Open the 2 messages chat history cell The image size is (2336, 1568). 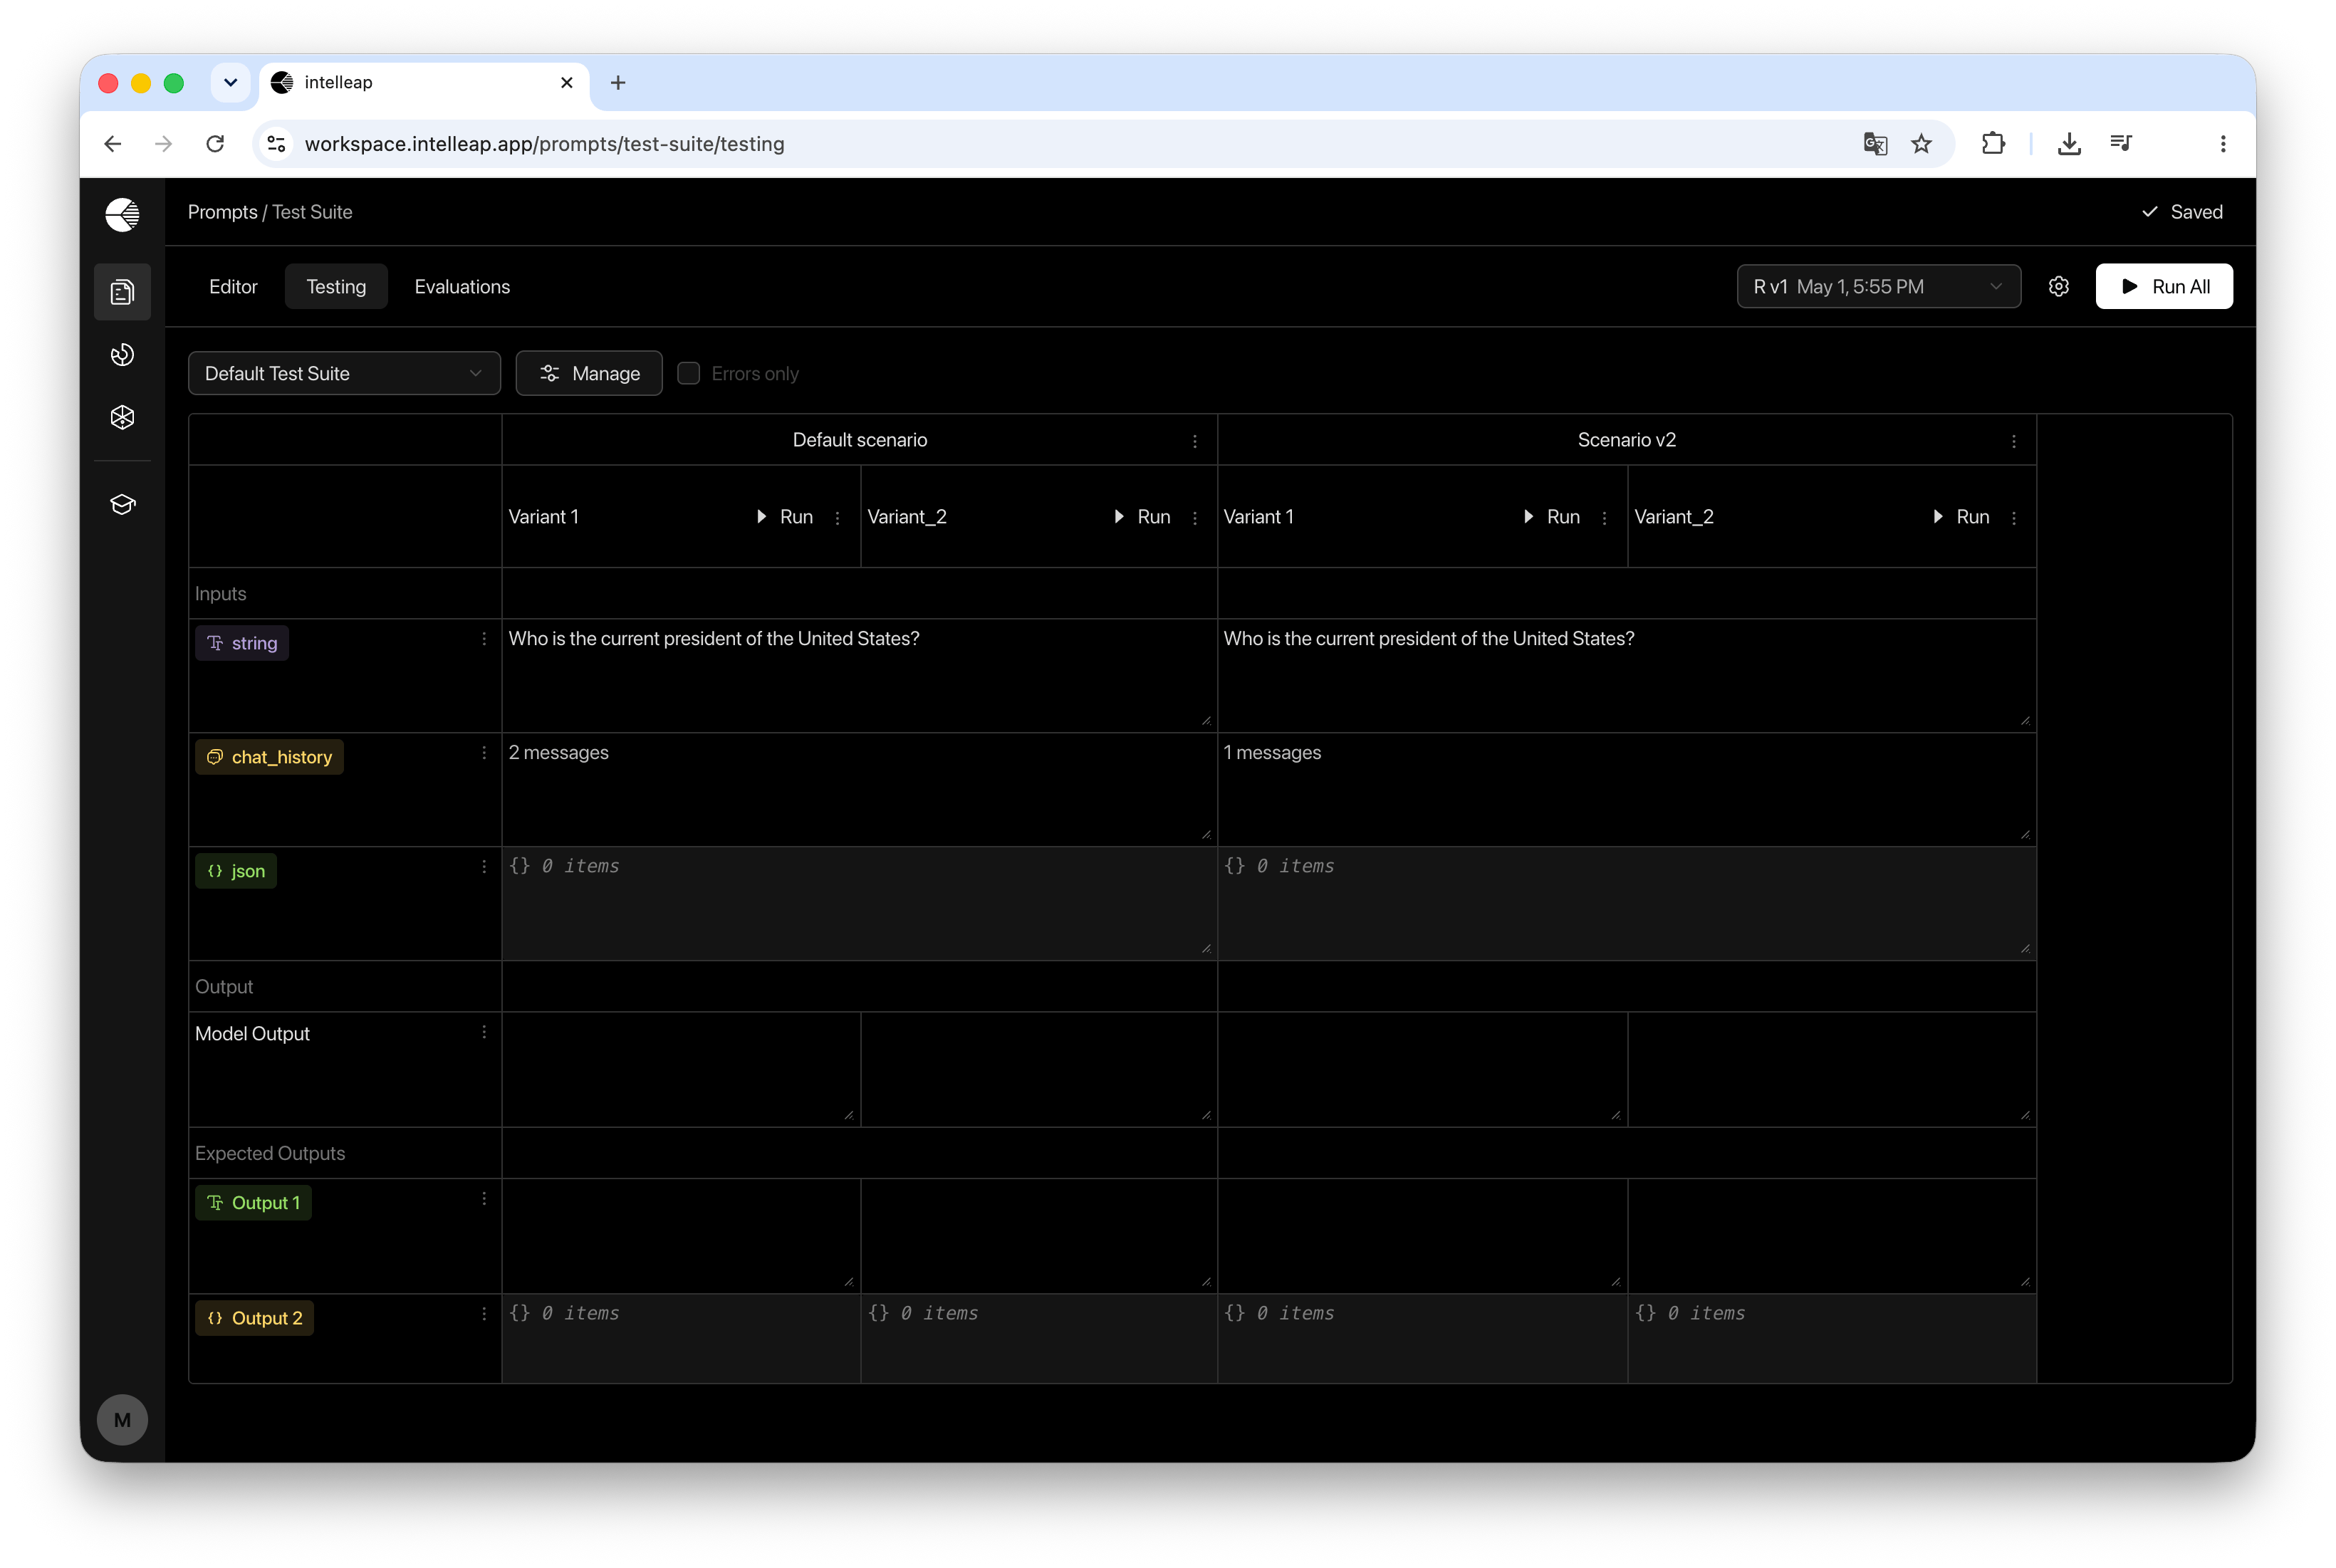[859, 789]
